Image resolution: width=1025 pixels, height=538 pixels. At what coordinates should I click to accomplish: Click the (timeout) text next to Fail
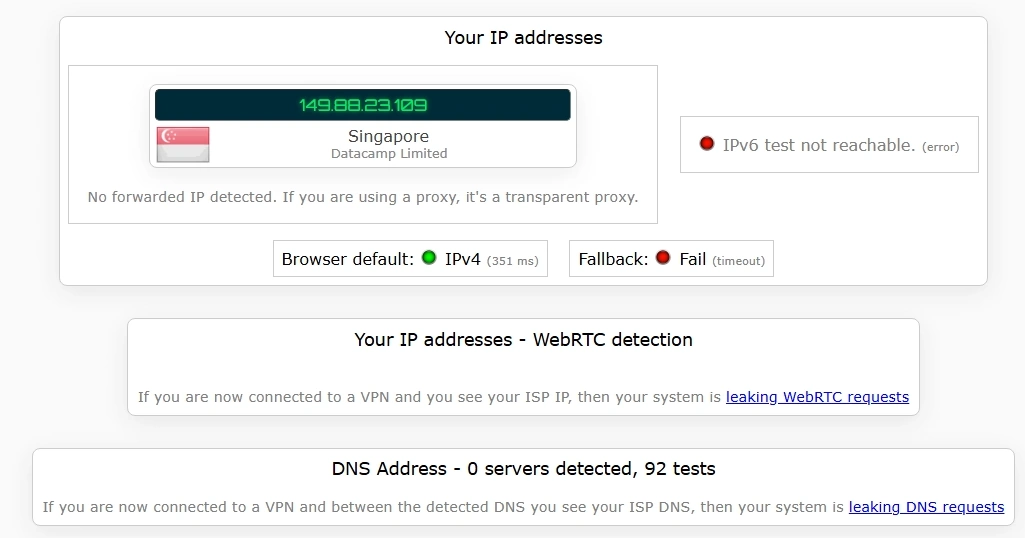pyautogui.click(x=739, y=261)
